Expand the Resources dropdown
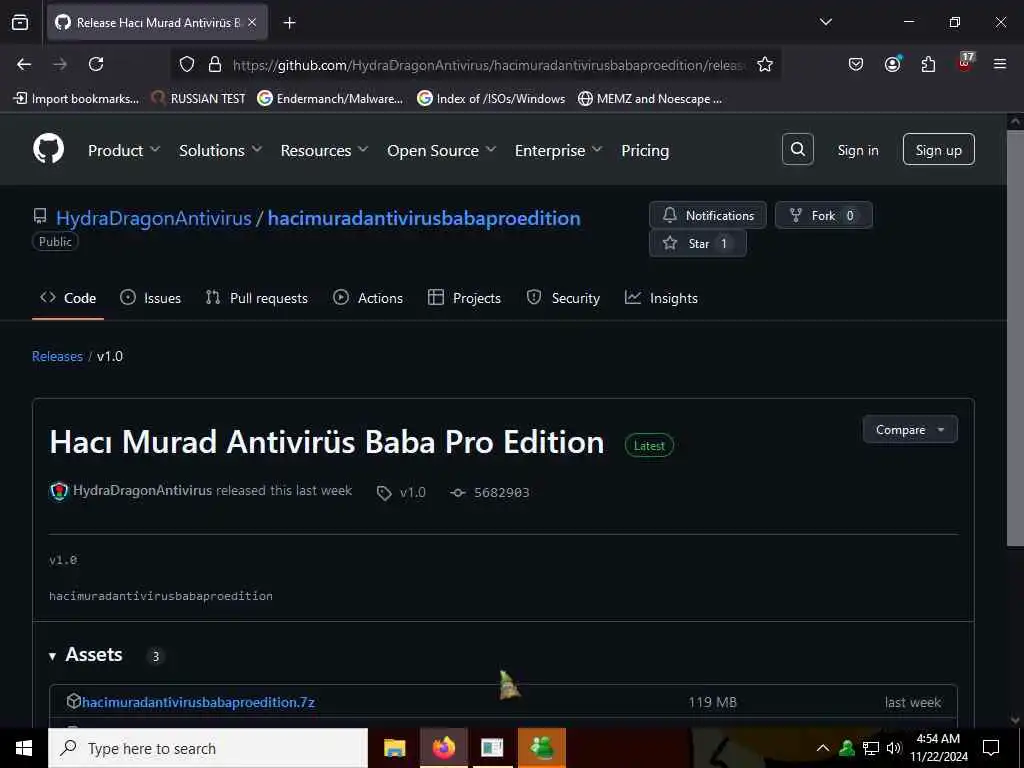Screen dimensions: 1024x768 tap(325, 150)
